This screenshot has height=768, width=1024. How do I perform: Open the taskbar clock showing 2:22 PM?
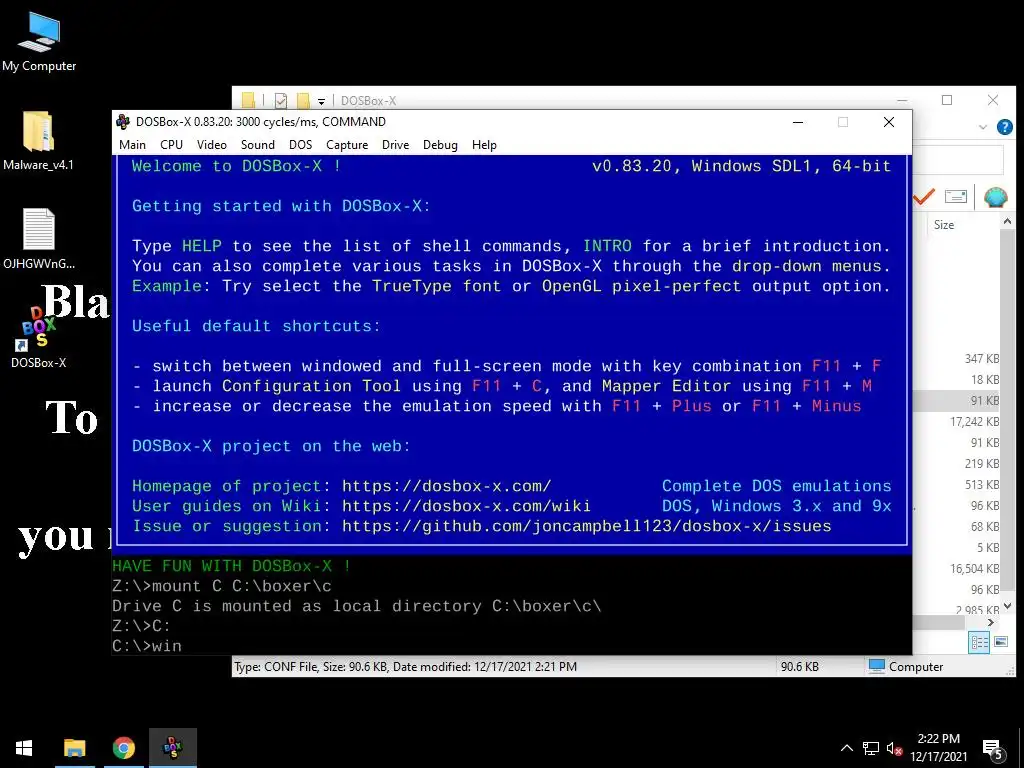point(938,748)
